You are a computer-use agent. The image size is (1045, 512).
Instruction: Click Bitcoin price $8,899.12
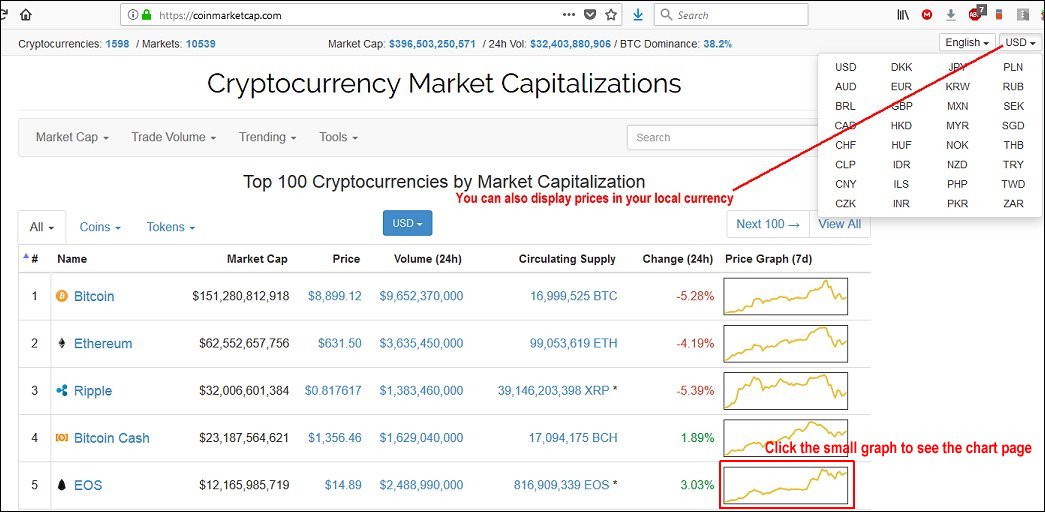point(335,296)
